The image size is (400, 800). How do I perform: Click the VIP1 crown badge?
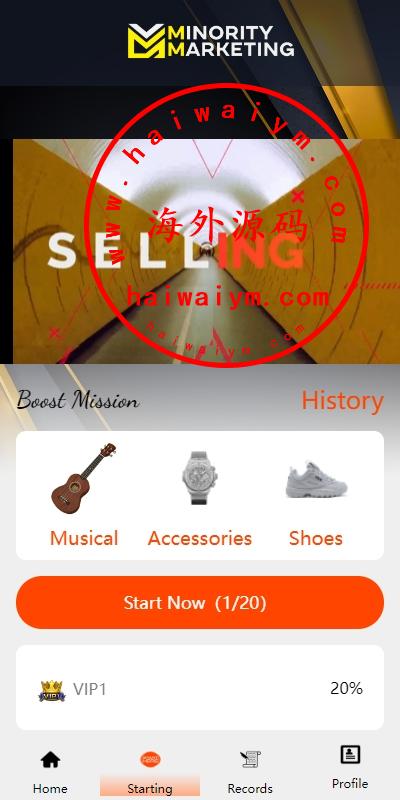point(52,690)
